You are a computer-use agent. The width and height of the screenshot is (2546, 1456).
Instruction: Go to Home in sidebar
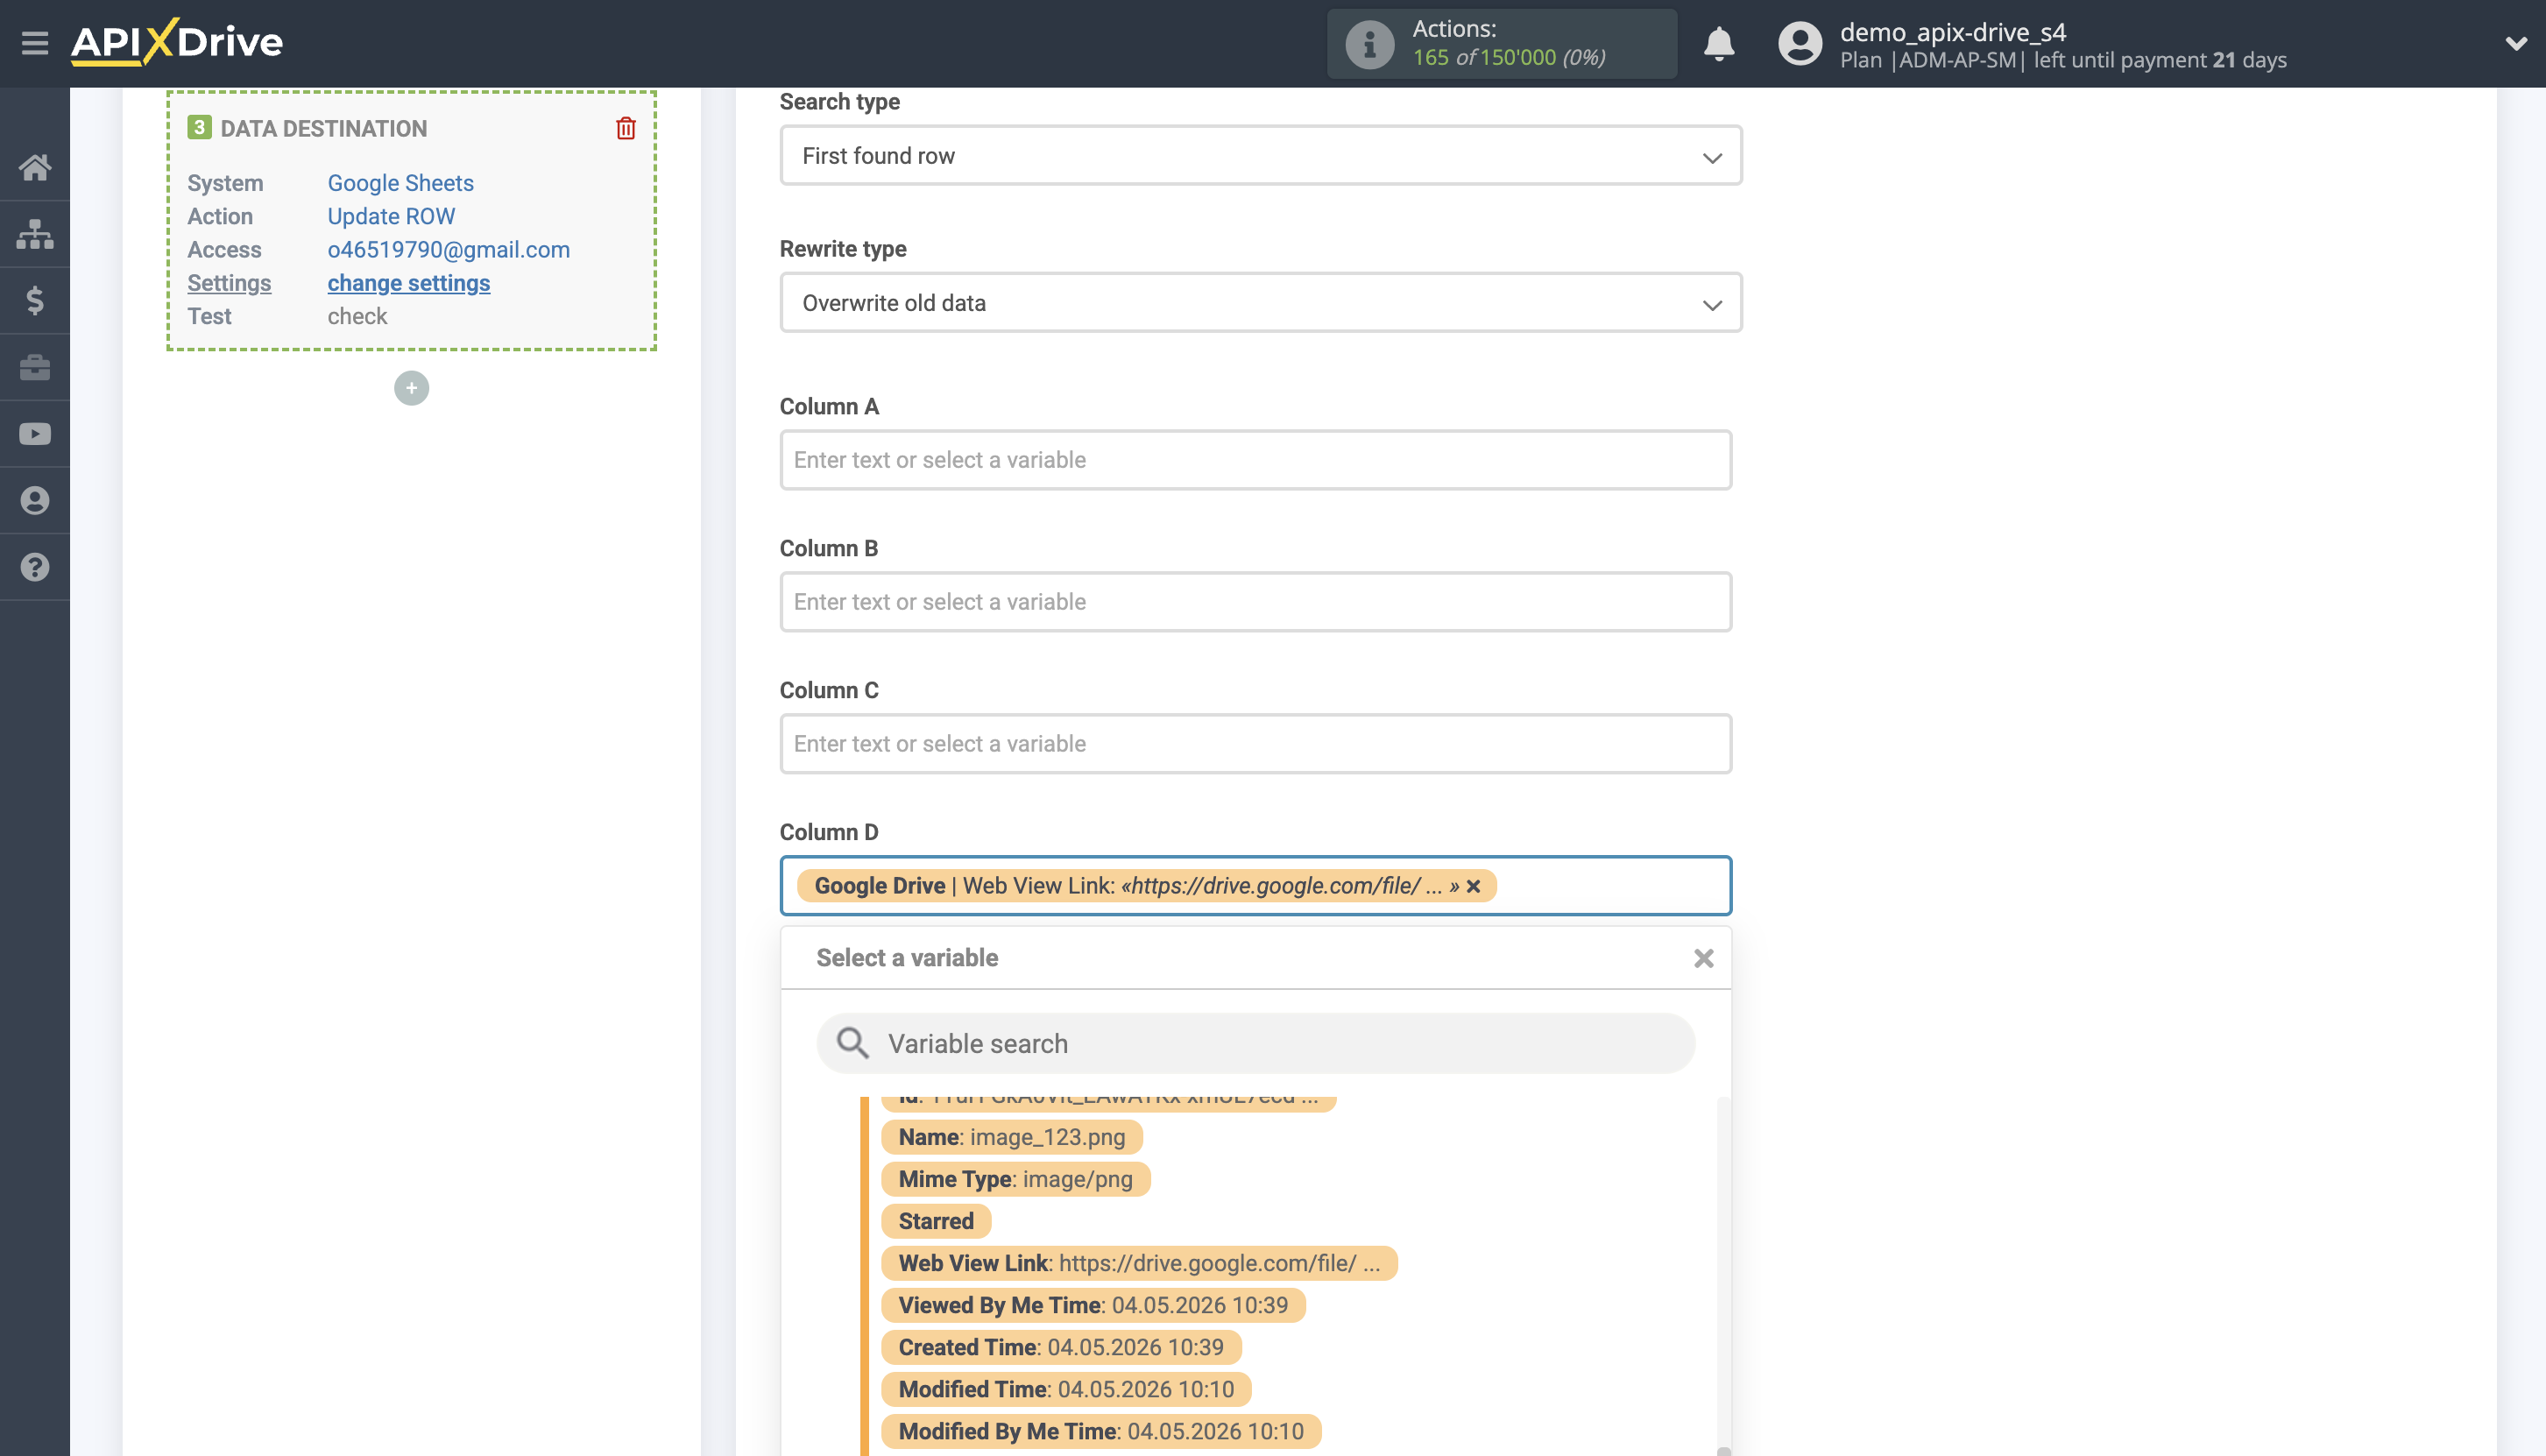(x=35, y=167)
